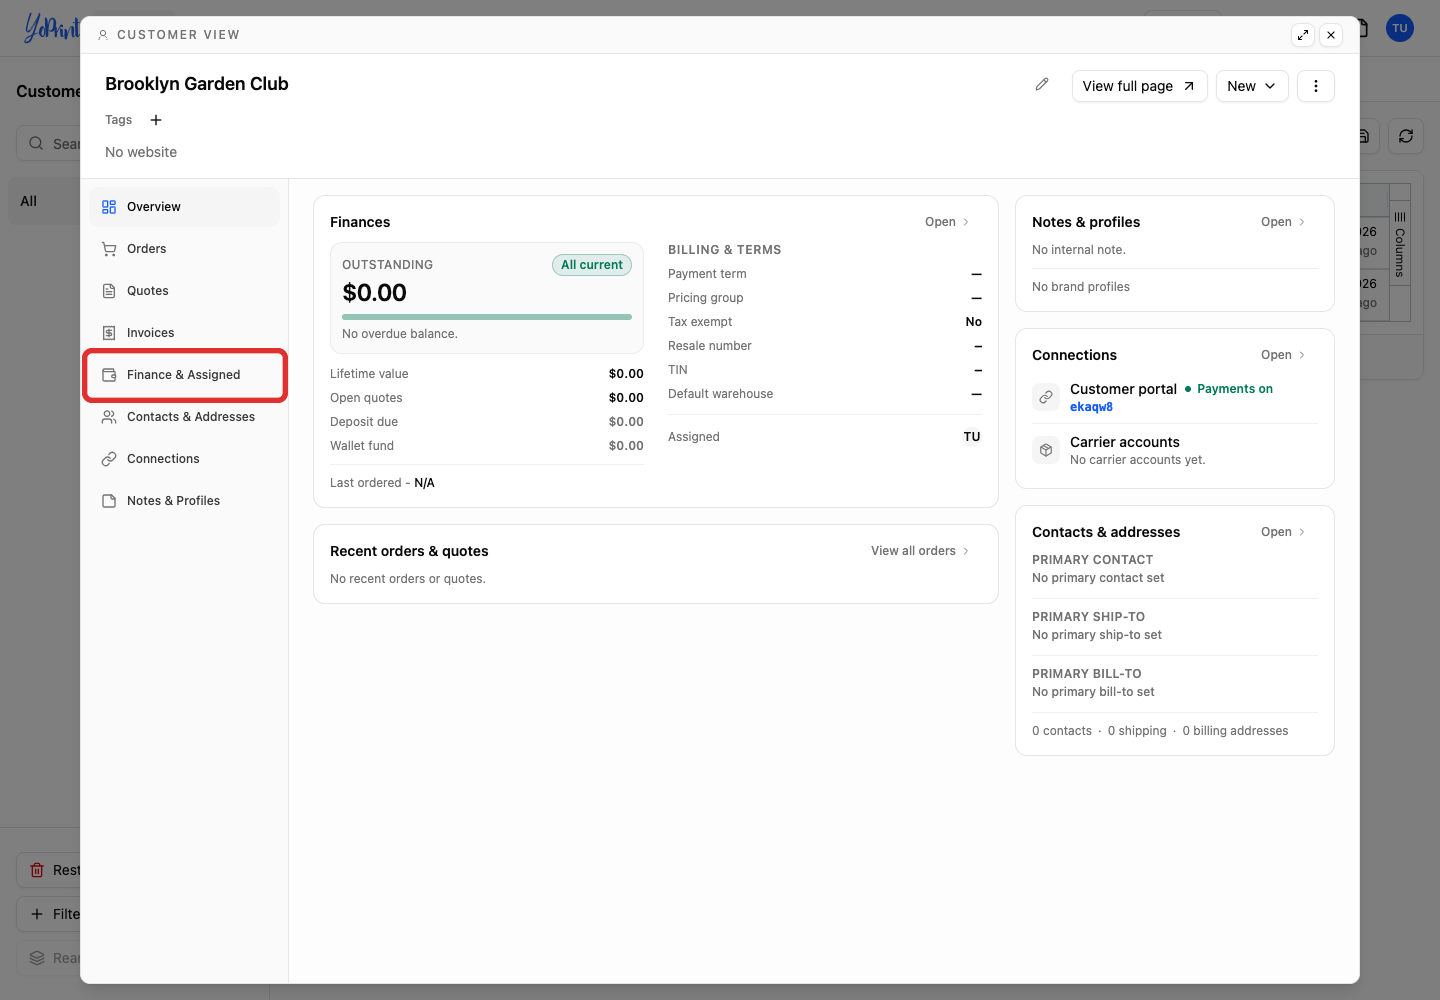
Task: Open the Notes & profiles card
Action: tap(1283, 222)
